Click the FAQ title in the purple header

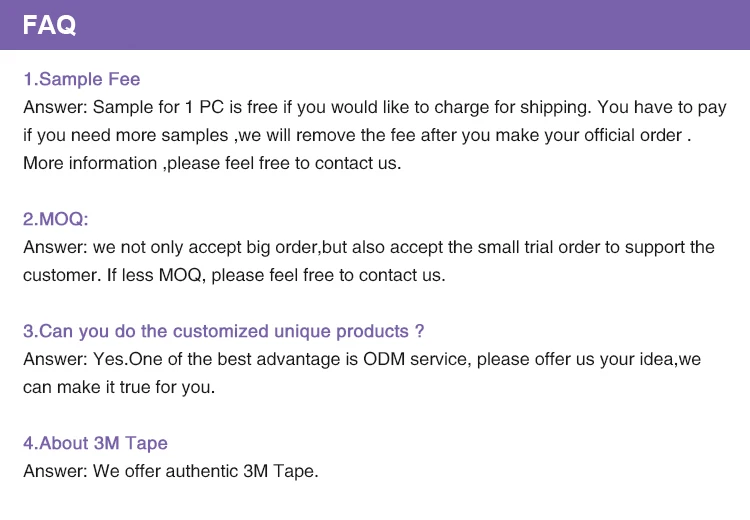pyautogui.click(x=50, y=25)
